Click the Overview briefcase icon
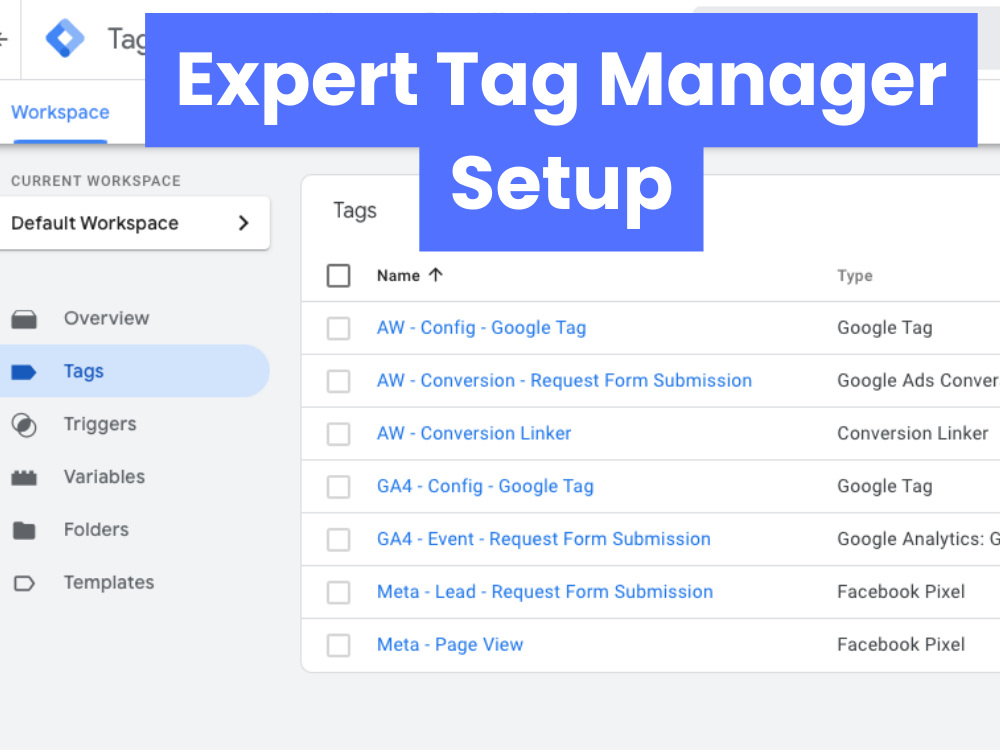 pos(24,319)
